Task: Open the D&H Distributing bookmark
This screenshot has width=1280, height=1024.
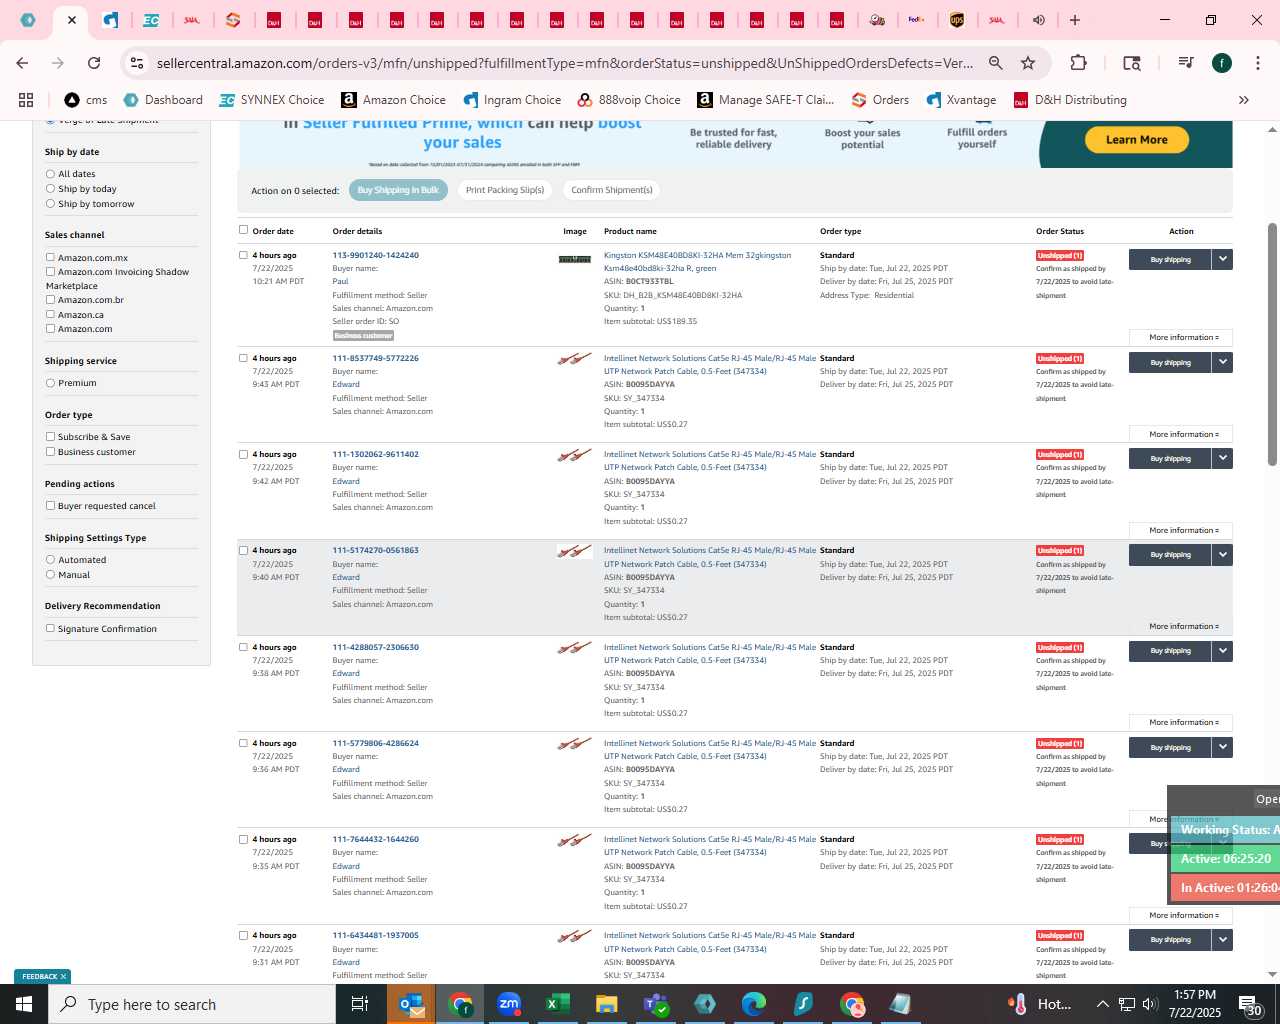Action: (1070, 100)
